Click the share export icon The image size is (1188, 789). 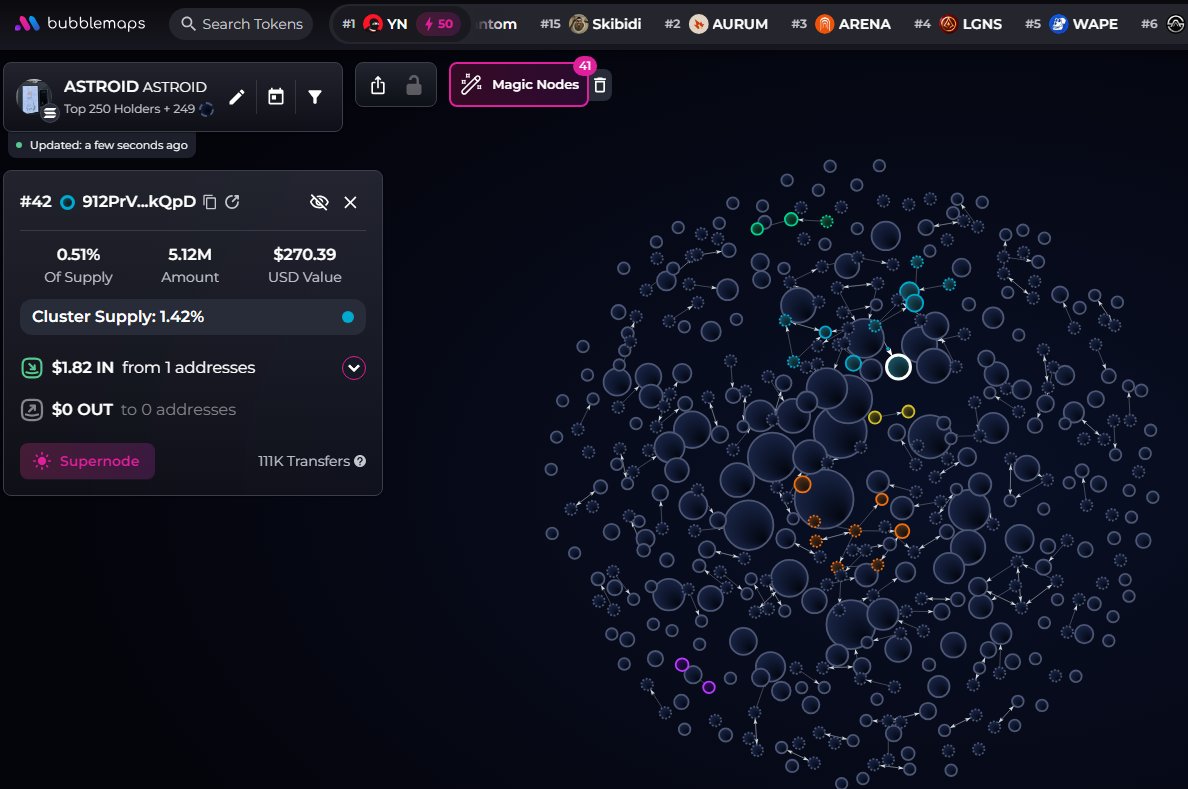378,85
